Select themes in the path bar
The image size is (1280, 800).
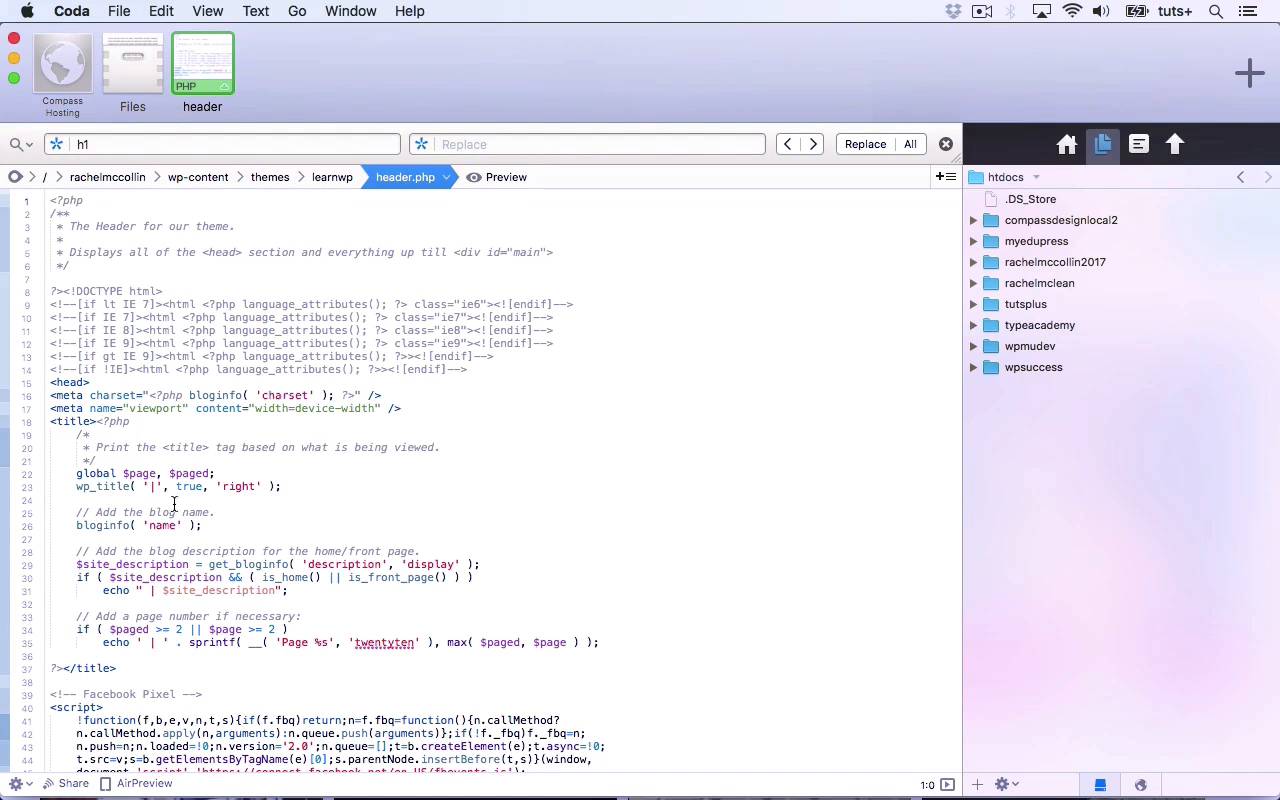[270, 177]
